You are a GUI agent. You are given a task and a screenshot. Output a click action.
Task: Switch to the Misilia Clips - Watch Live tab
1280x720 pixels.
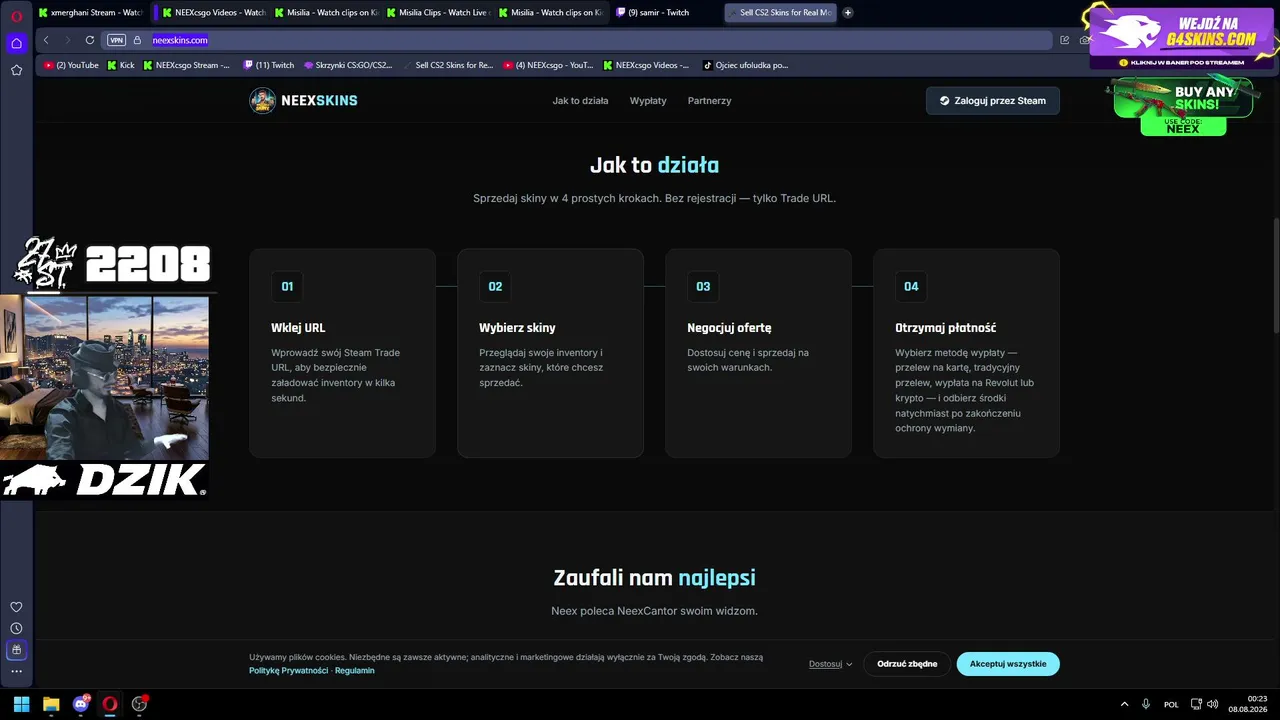tap(439, 13)
